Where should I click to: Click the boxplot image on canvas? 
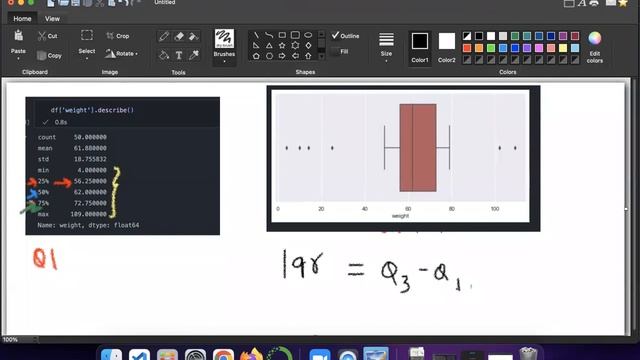pos(403,158)
